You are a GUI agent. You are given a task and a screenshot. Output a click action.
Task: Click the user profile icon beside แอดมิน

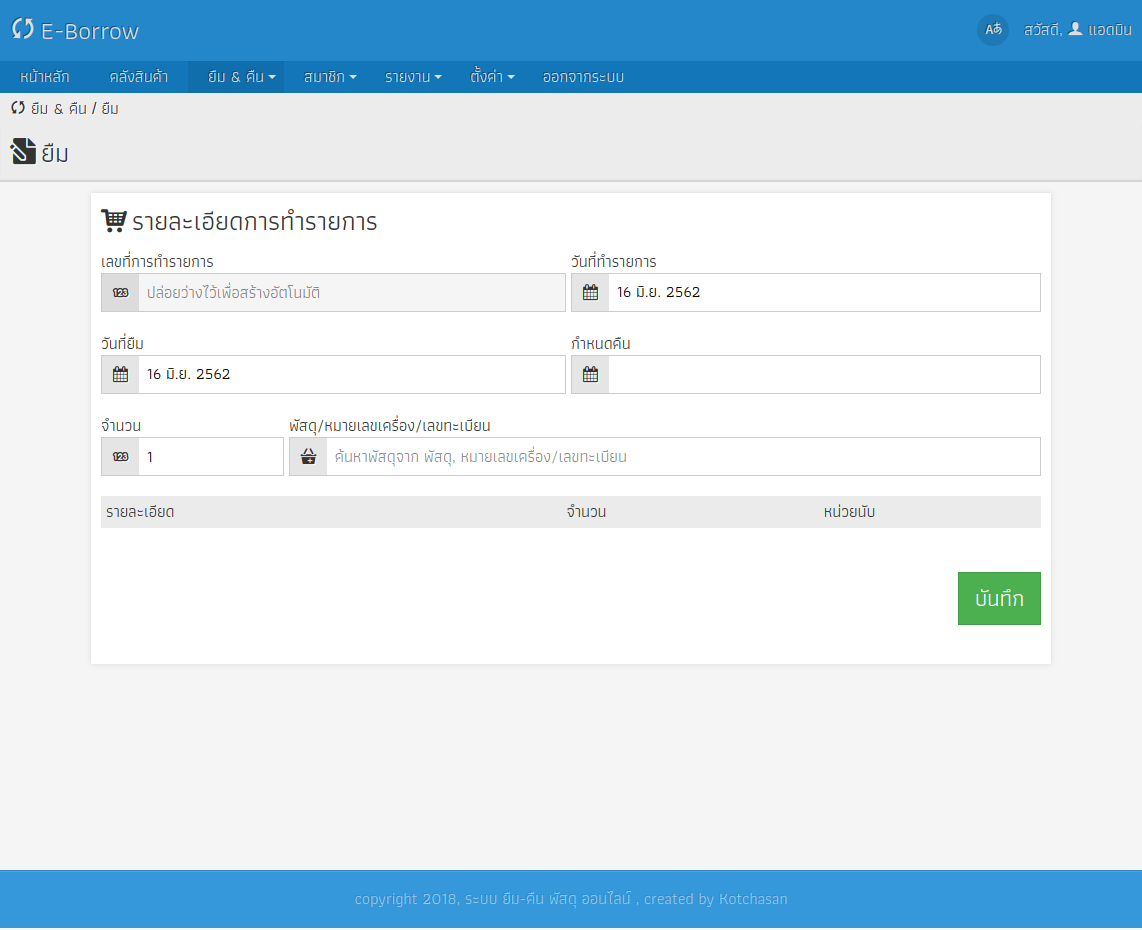pyautogui.click(x=1075, y=29)
